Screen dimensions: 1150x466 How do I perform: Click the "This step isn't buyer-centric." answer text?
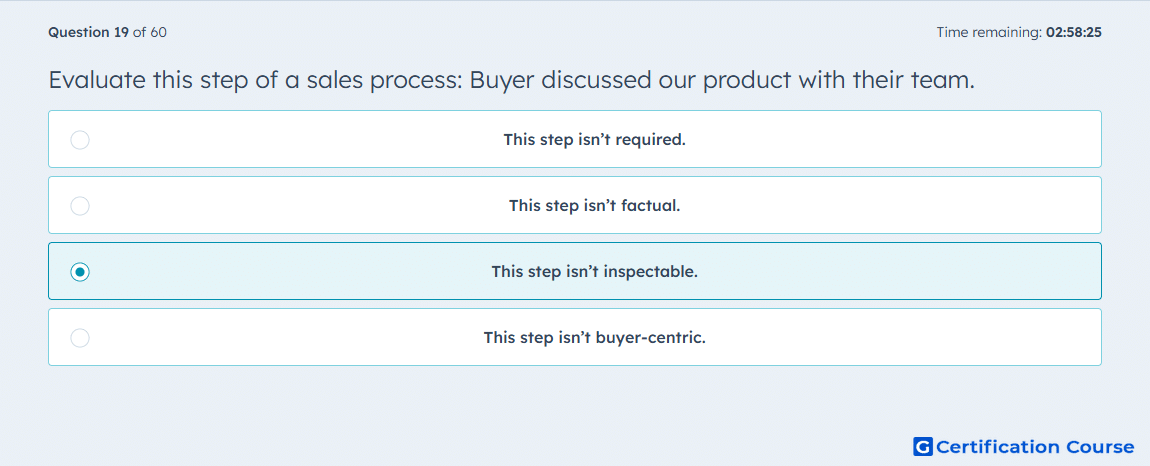595,338
